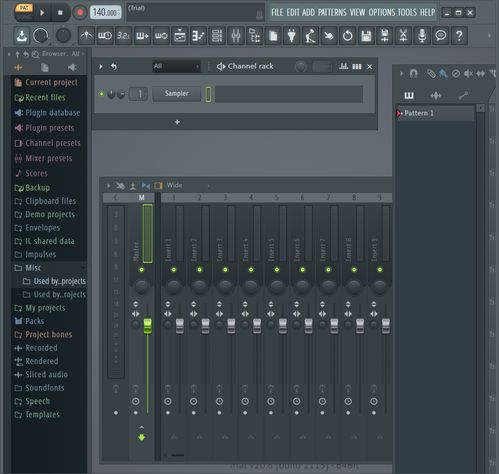
Task: Click the Master volume fader
Action: pyautogui.click(x=147, y=326)
